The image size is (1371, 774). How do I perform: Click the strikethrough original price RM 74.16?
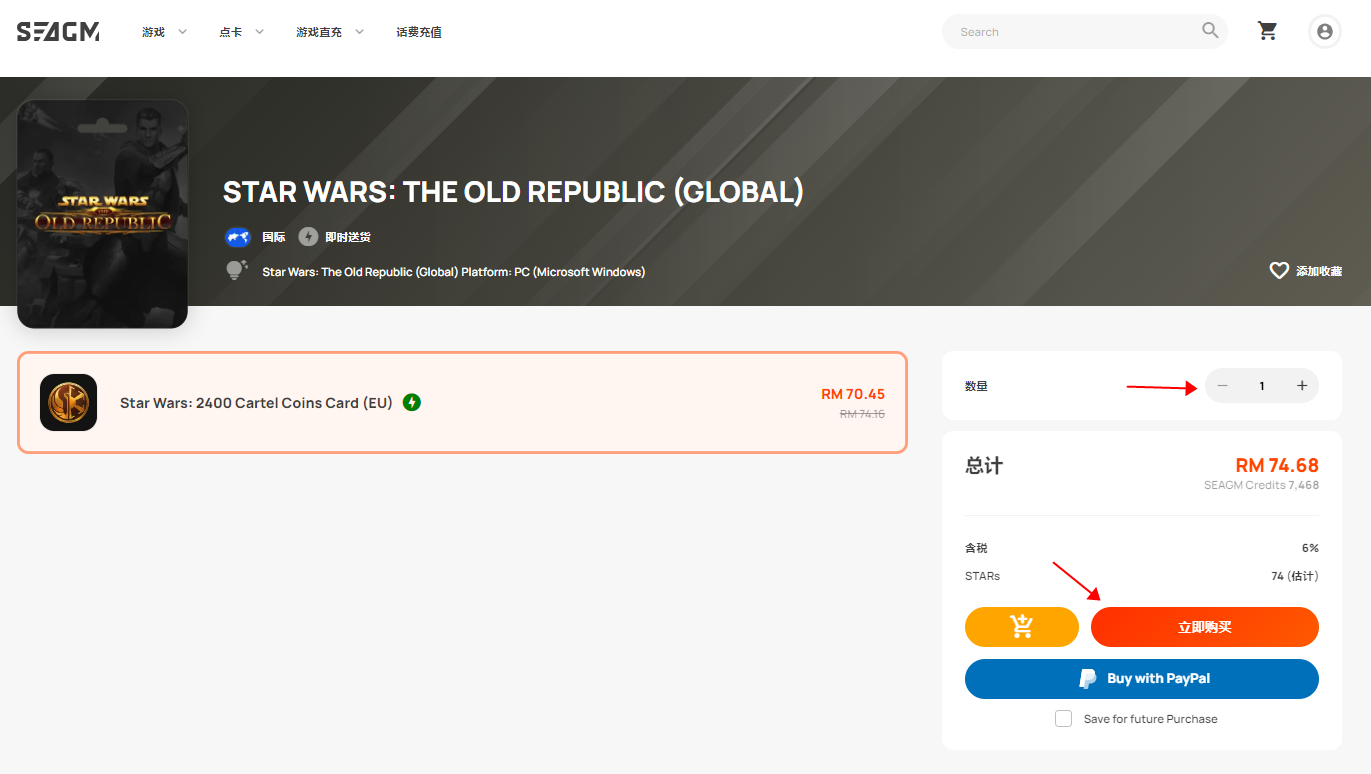tap(862, 413)
